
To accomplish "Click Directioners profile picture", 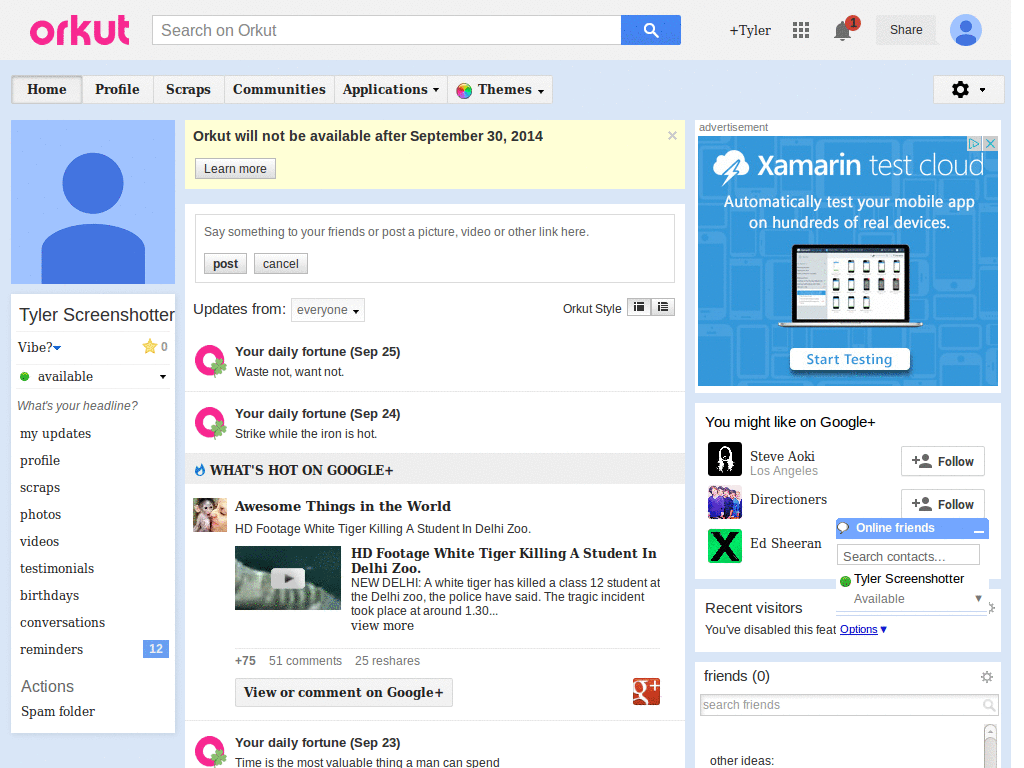I will tap(725, 502).
